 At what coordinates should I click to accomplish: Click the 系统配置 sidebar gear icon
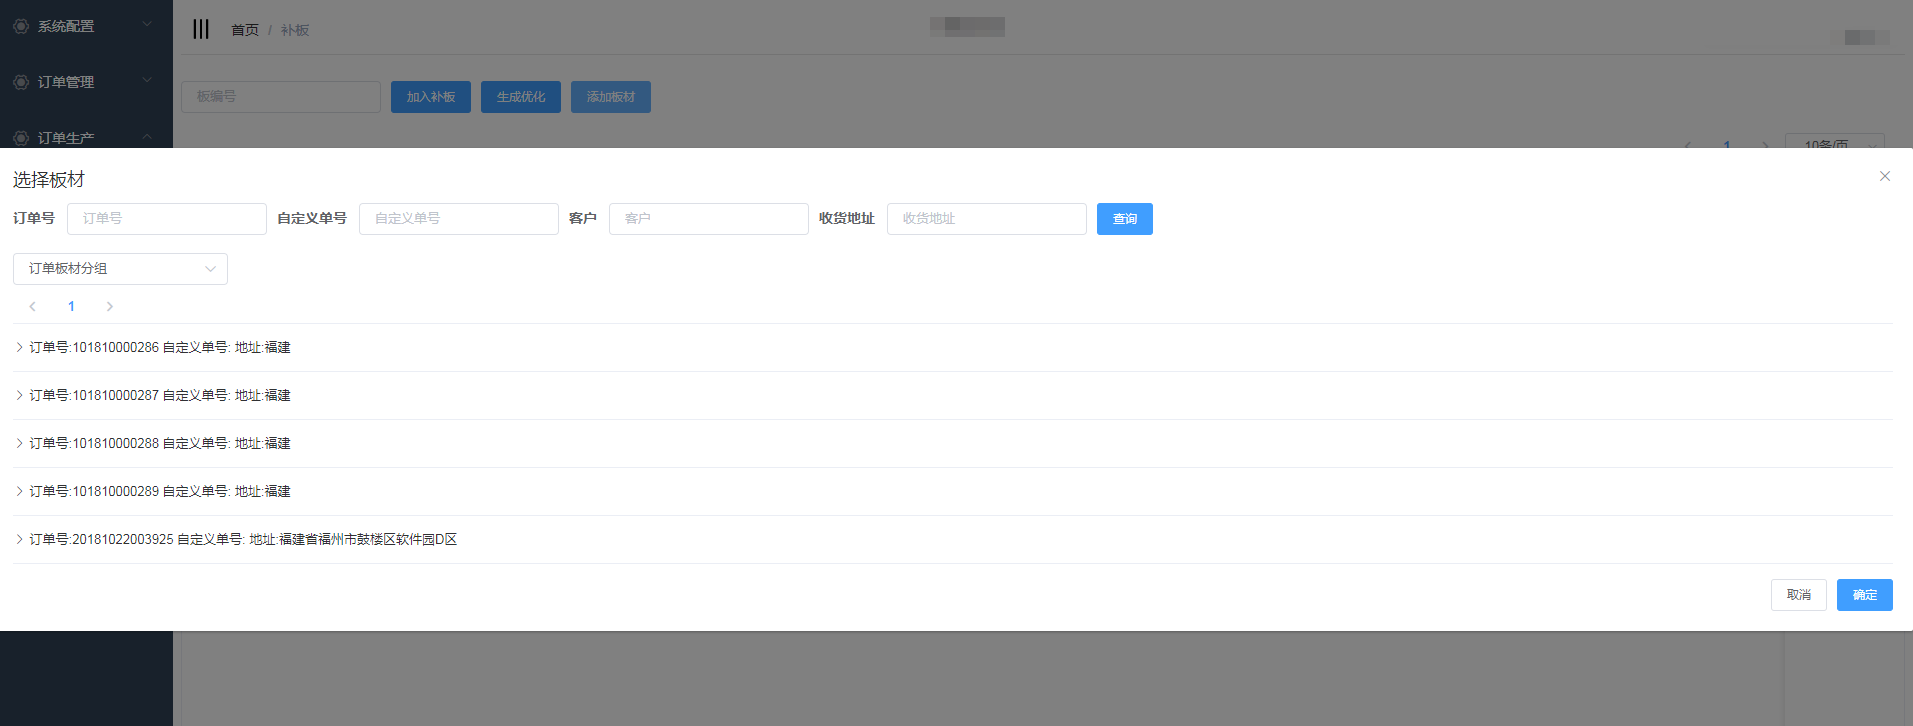(x=21, y=26)
